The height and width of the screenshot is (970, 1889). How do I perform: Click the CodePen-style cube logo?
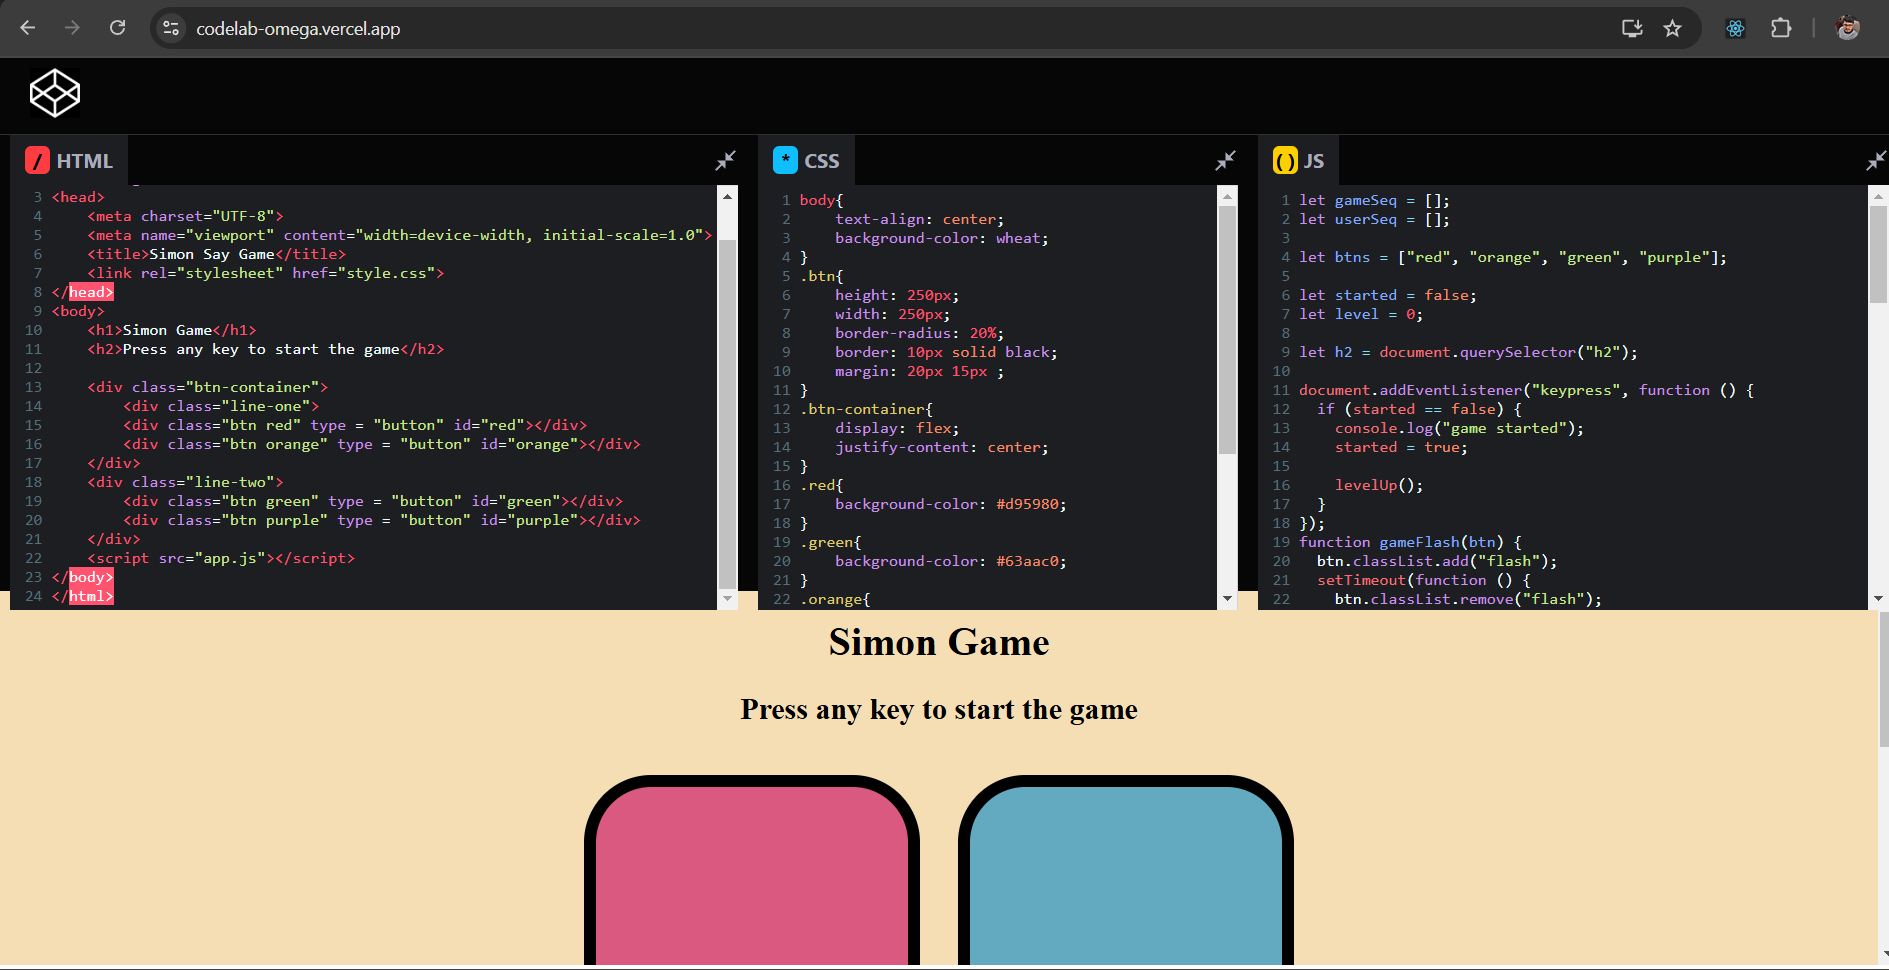[x=55, y=94]
